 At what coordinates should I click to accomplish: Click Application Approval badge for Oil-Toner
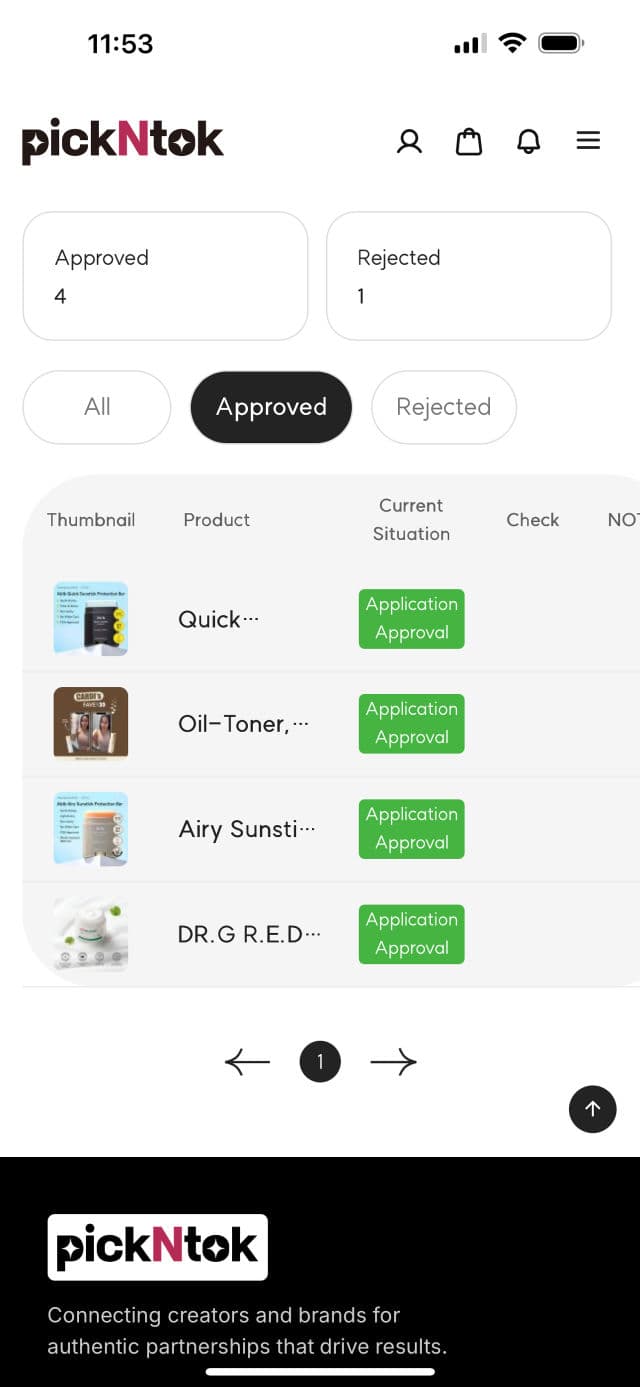tap(411, 723)
